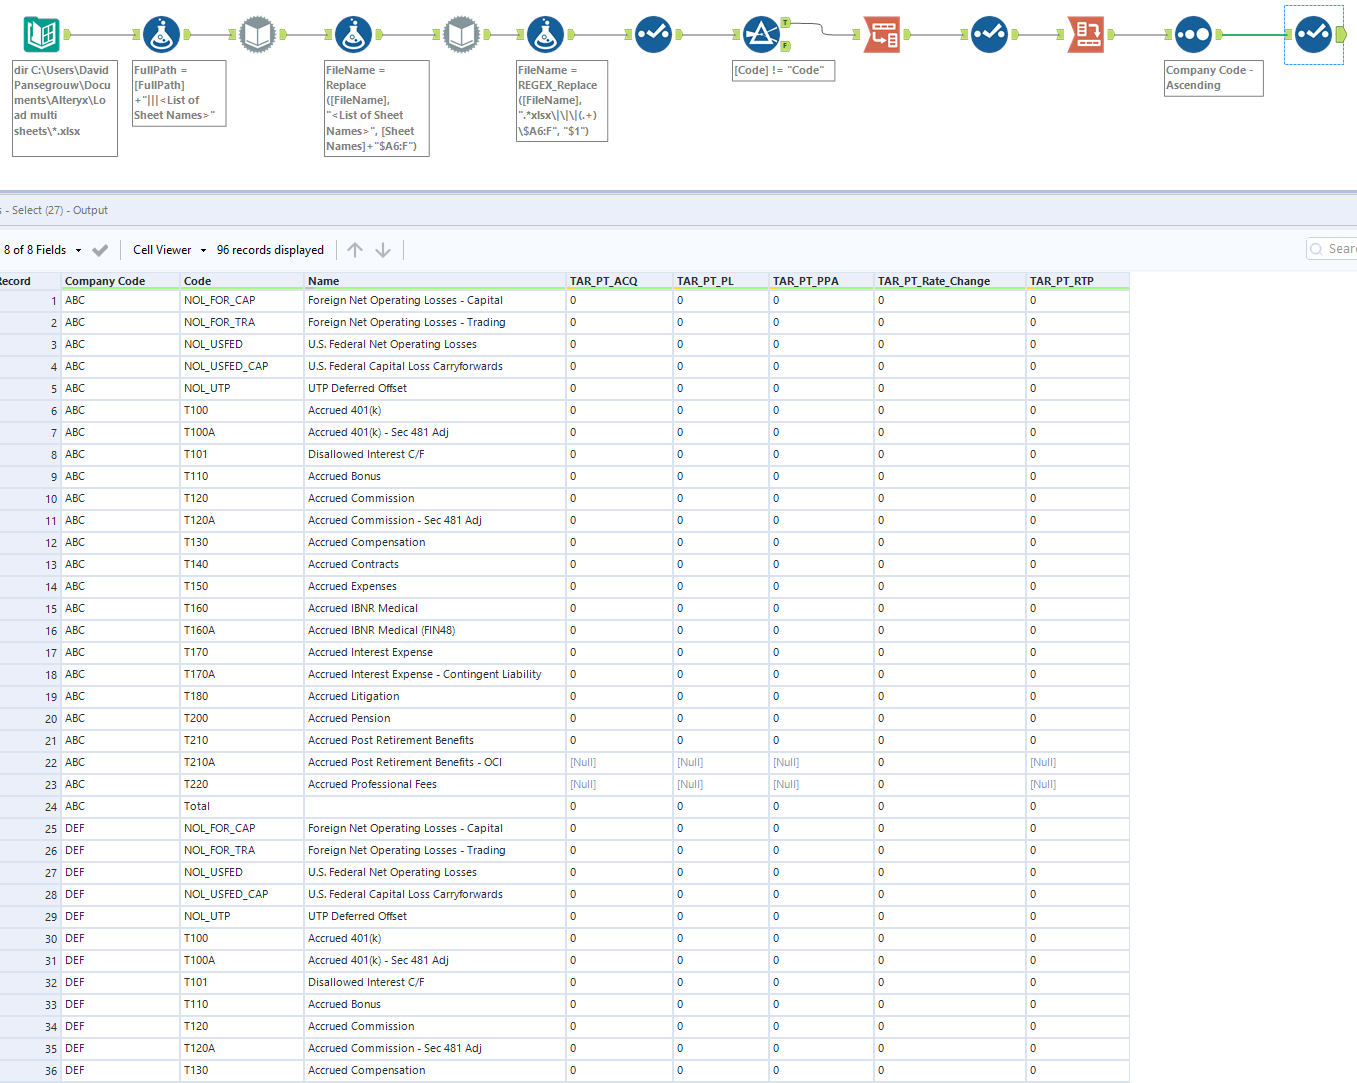Click the F output anchor of the Filter tool
The width and height of the screenshot is (1357, 1083).
click(x=785, y=46)
